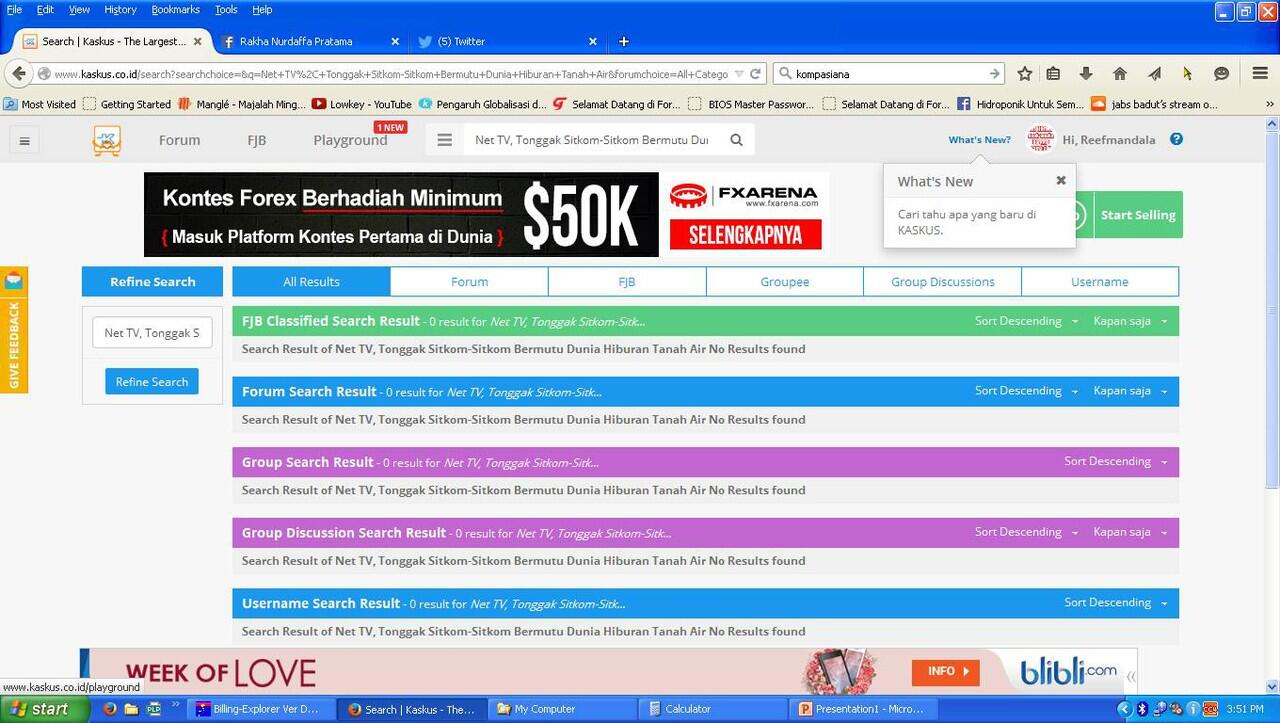Click the search go arrow in kompasiana box
1280x723 pixels.
(x=994, y=73)
